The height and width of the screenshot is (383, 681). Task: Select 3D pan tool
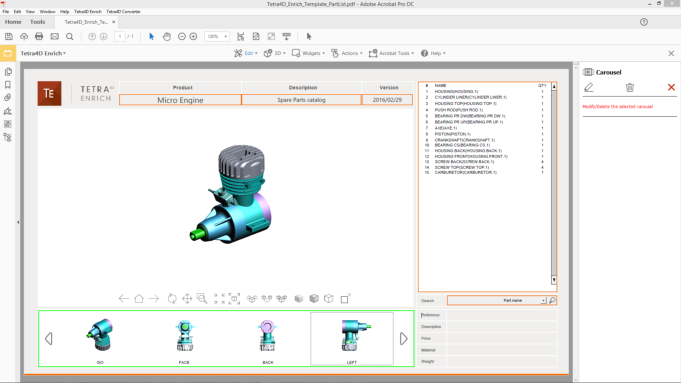pos(187,299)
